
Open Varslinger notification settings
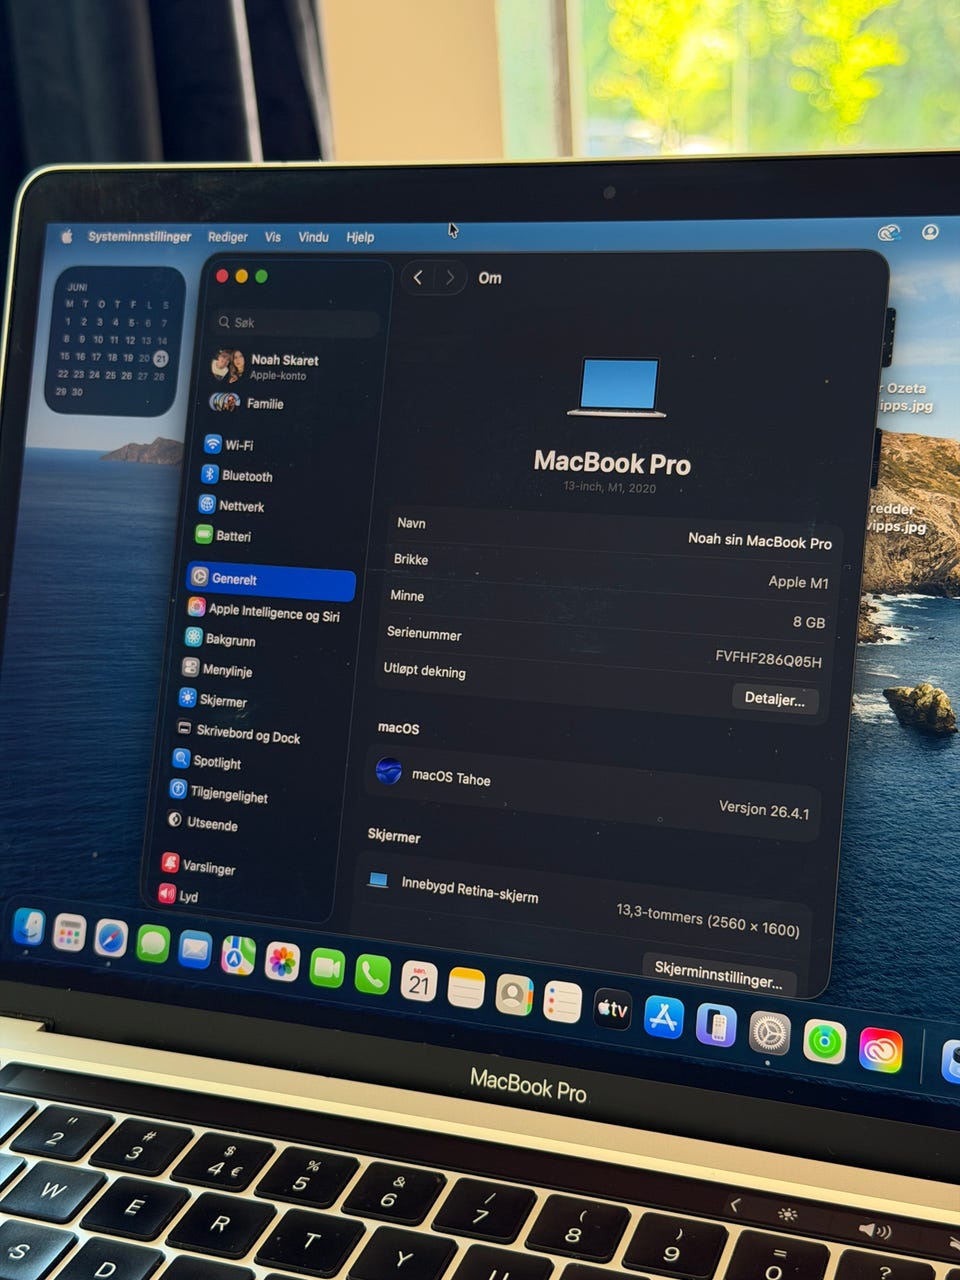pyautogui.click(x=199, y=865)
